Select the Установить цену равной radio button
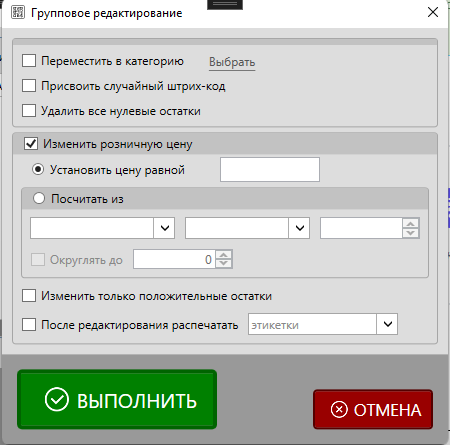This screenshot has height=445, width=450. [x=38, y=169]
